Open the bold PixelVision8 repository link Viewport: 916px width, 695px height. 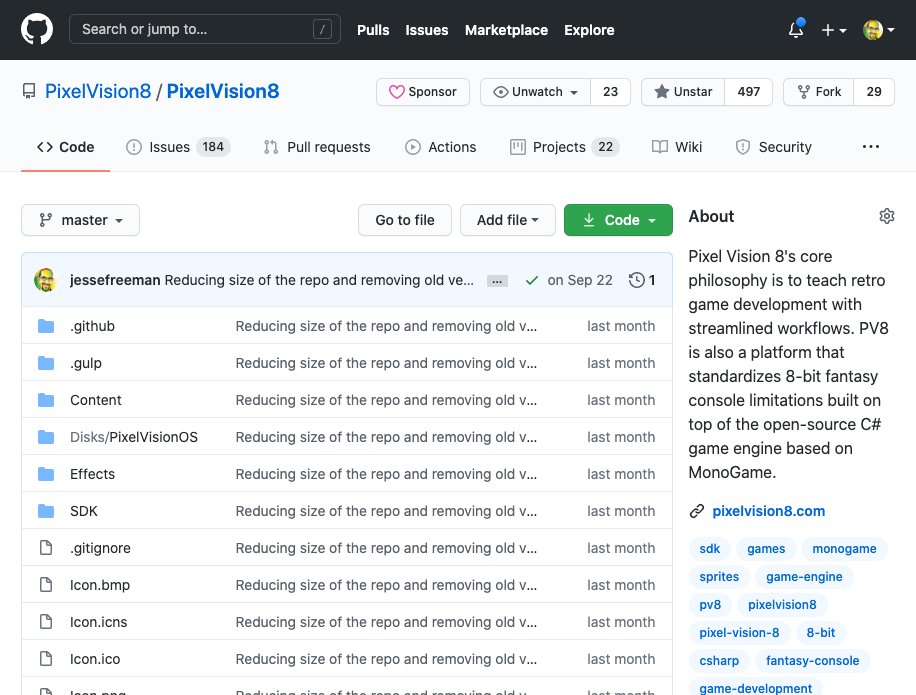223,91
